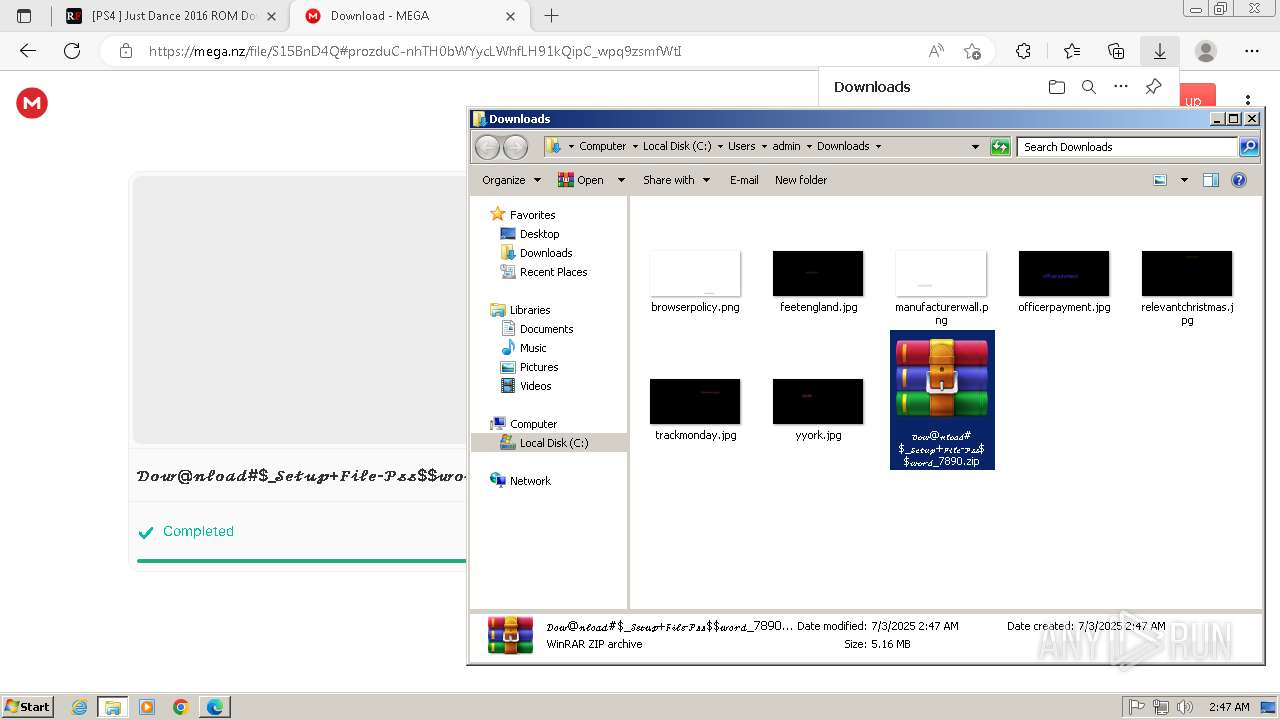Select yyork.jpg file
The image size is (1280, 720).
point(818,409)
